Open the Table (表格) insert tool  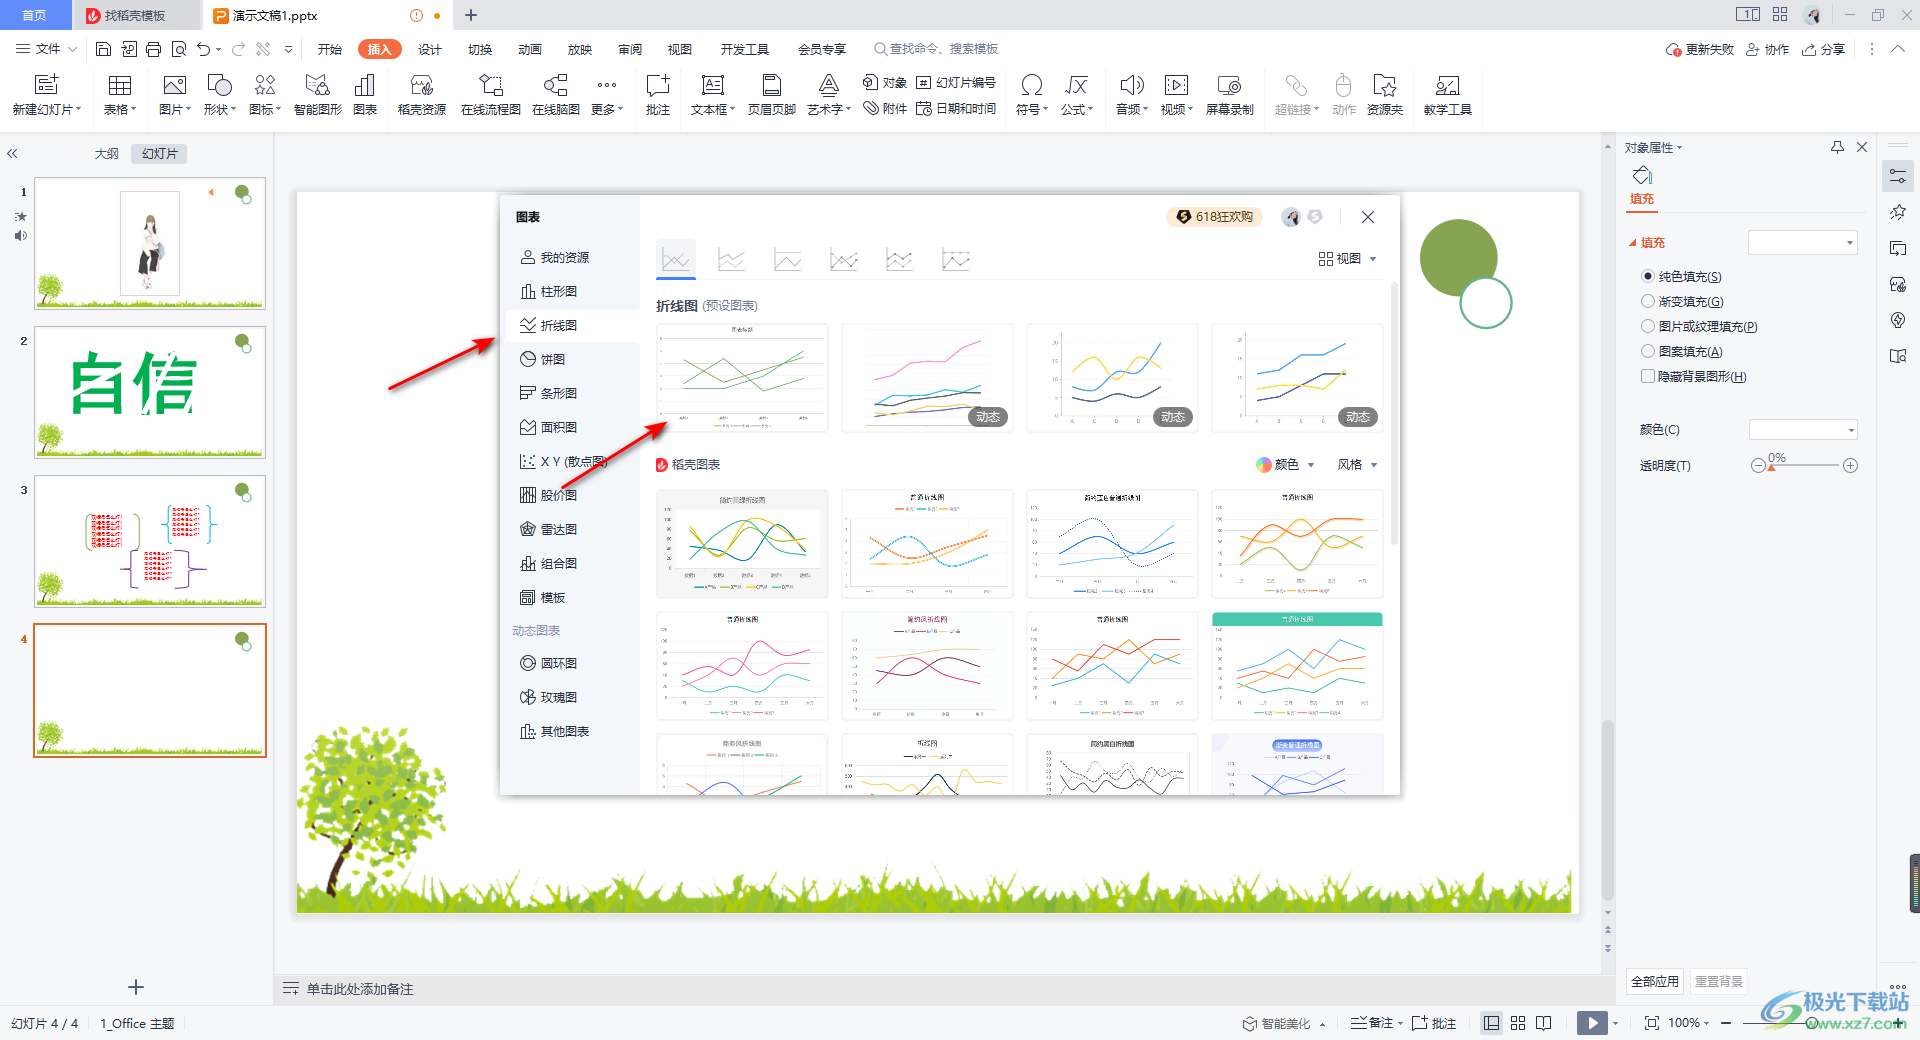[120, 95]
